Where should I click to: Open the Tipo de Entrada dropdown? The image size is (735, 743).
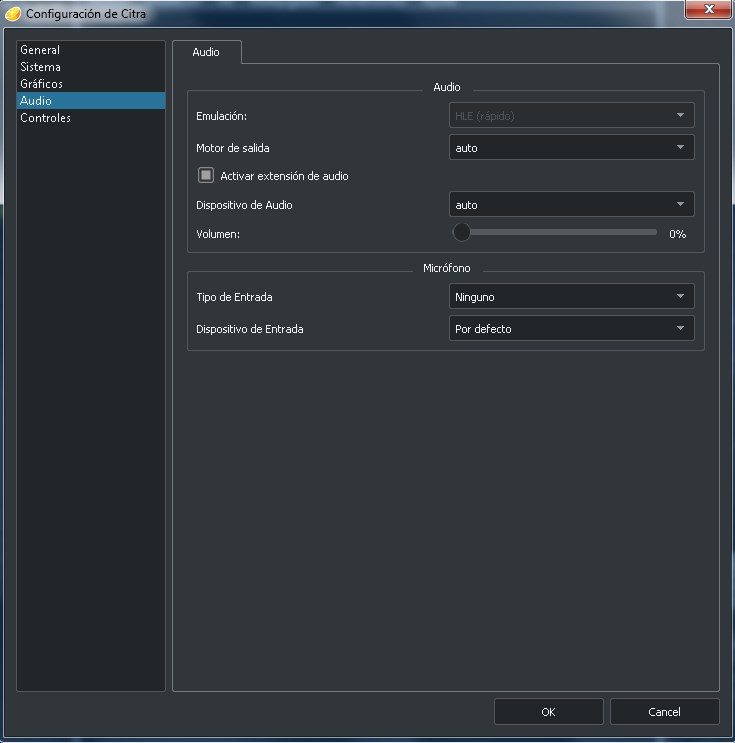coord(572,296)
